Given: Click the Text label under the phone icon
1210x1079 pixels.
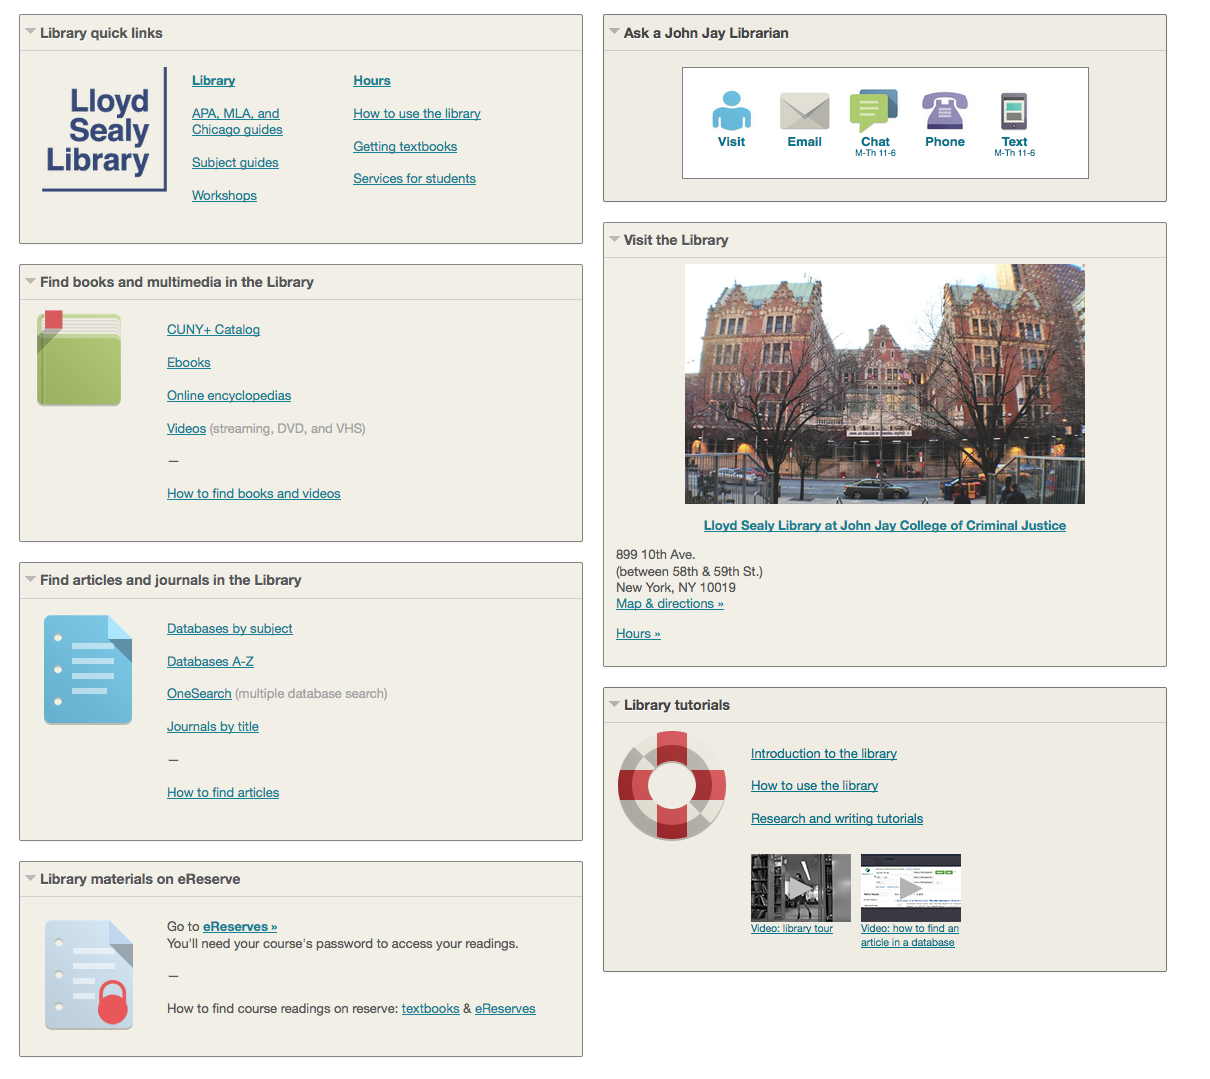Looking at the screenshot, I should tap(1014, 142).
